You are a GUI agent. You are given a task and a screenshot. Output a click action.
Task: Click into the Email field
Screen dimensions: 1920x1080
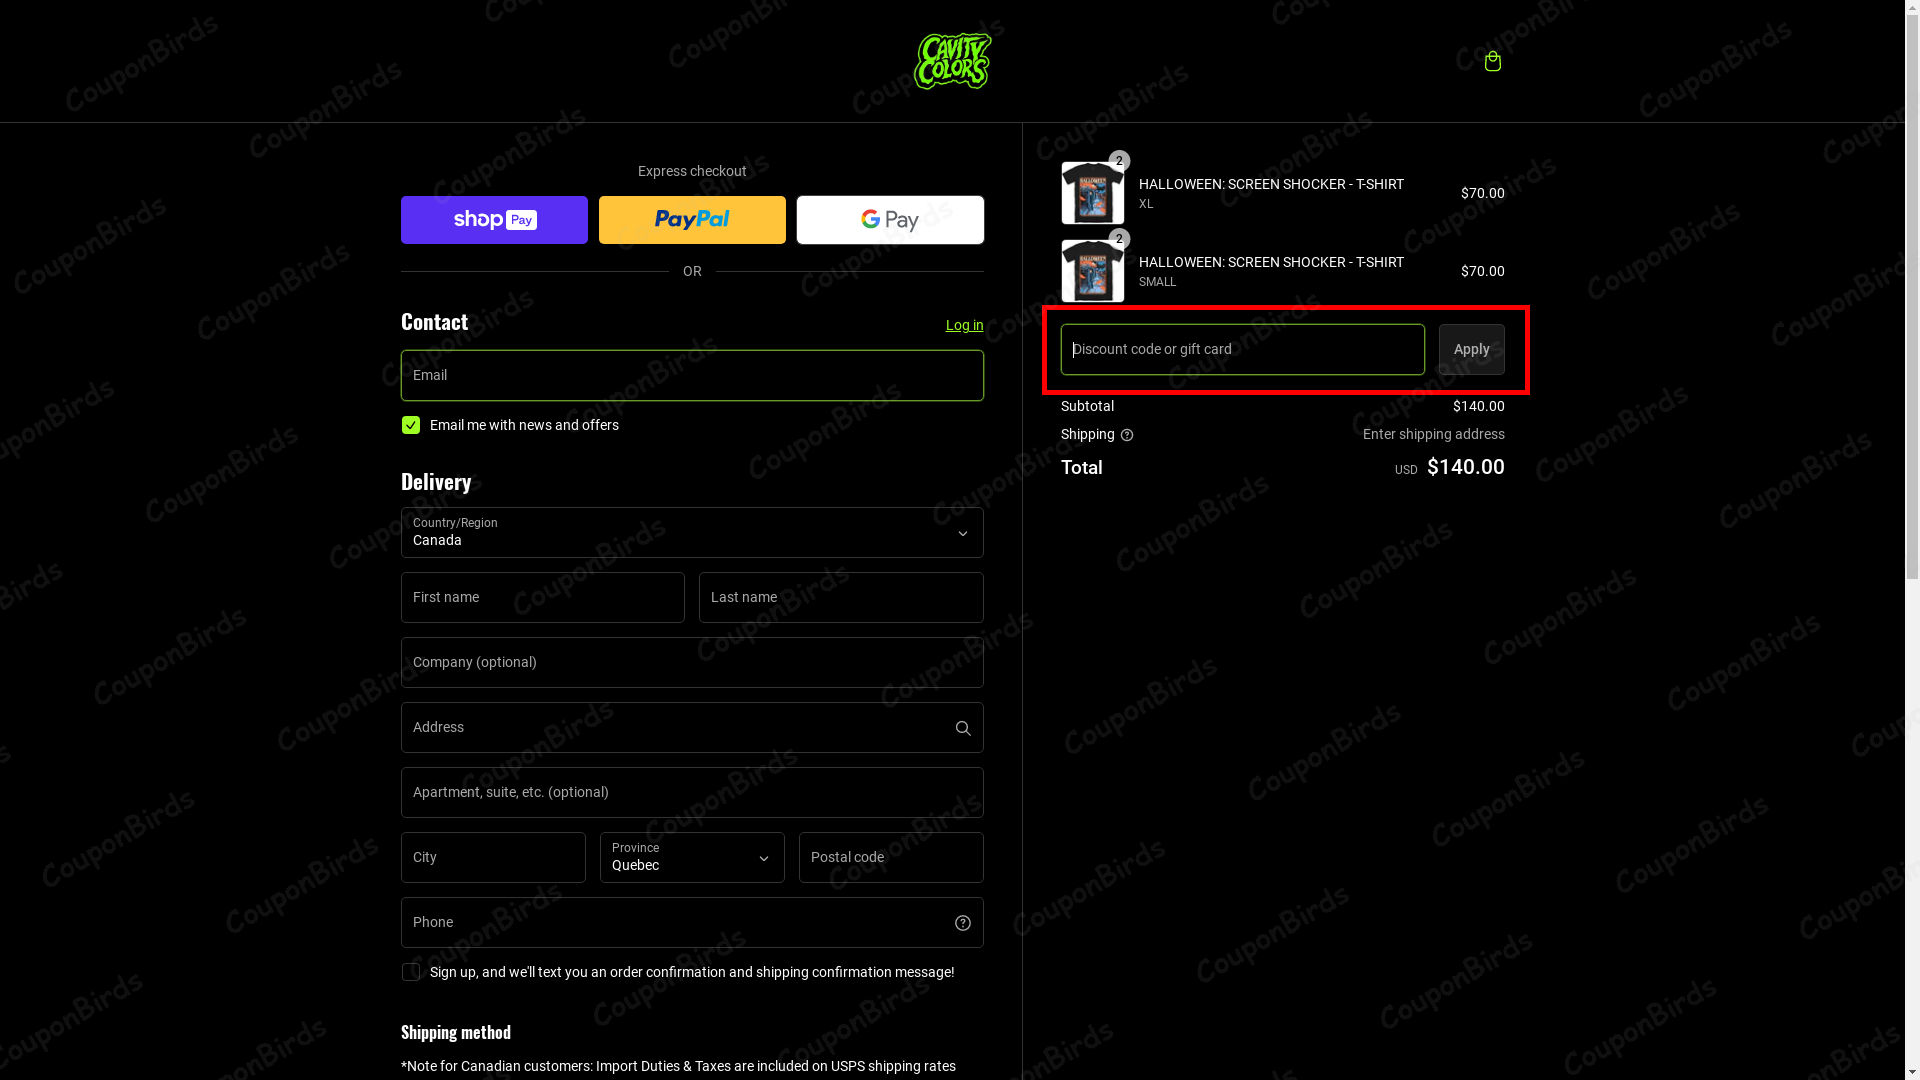[692, 376]
